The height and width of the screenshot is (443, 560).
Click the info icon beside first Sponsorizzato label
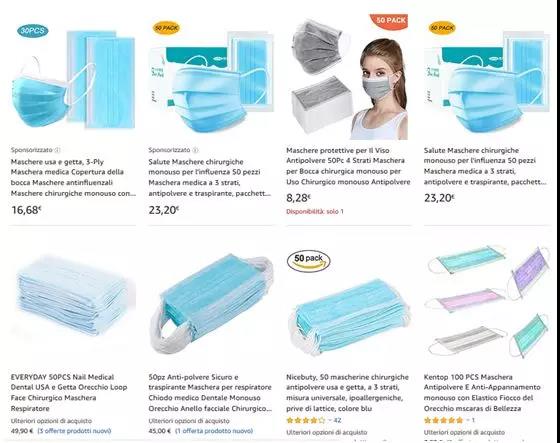click(x=58, y=150)
